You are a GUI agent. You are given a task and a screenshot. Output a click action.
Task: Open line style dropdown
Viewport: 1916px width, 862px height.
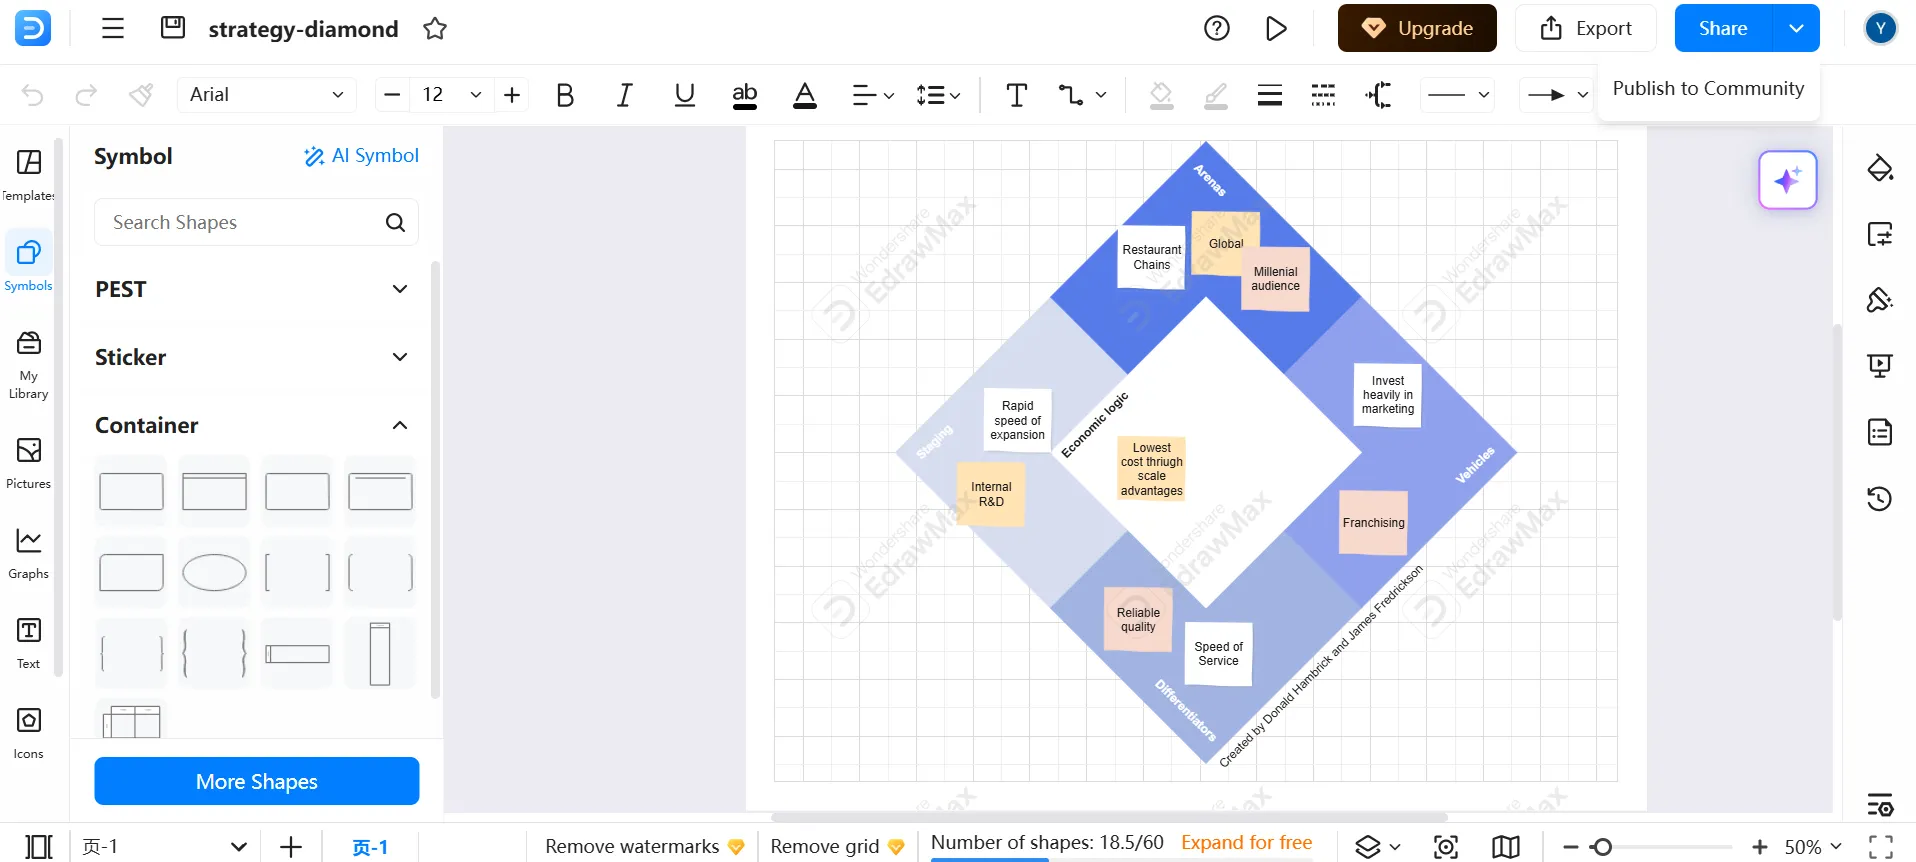1458,95
